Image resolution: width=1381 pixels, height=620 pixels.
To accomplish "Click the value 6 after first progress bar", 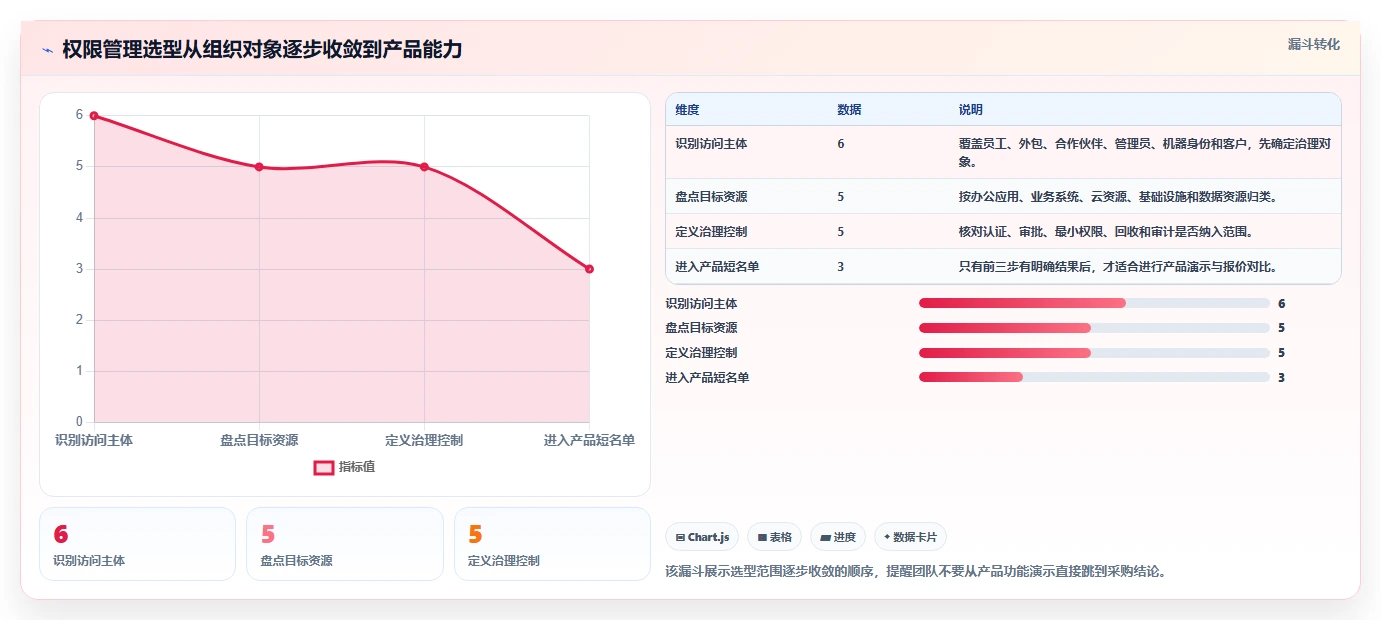I will [1281, 303].
